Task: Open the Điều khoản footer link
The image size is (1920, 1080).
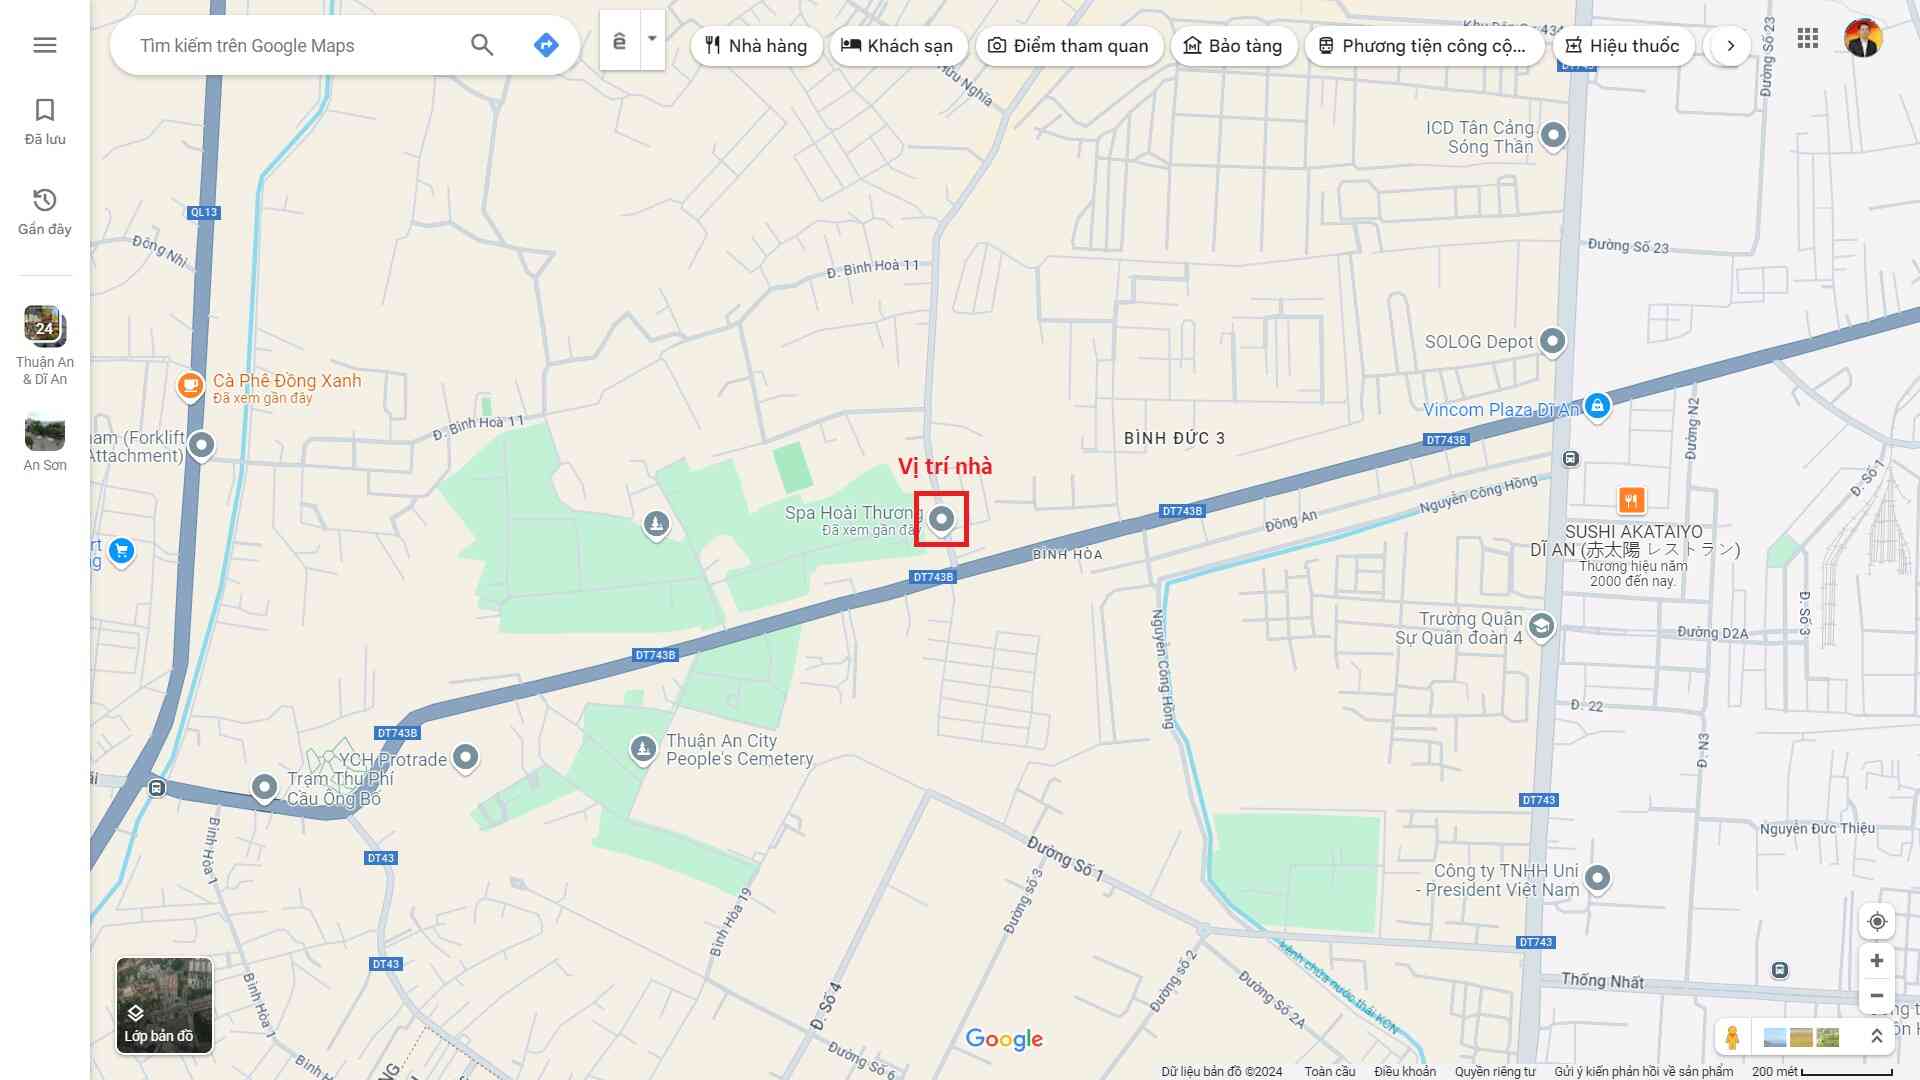Action: click(x=1404, y=1071)
